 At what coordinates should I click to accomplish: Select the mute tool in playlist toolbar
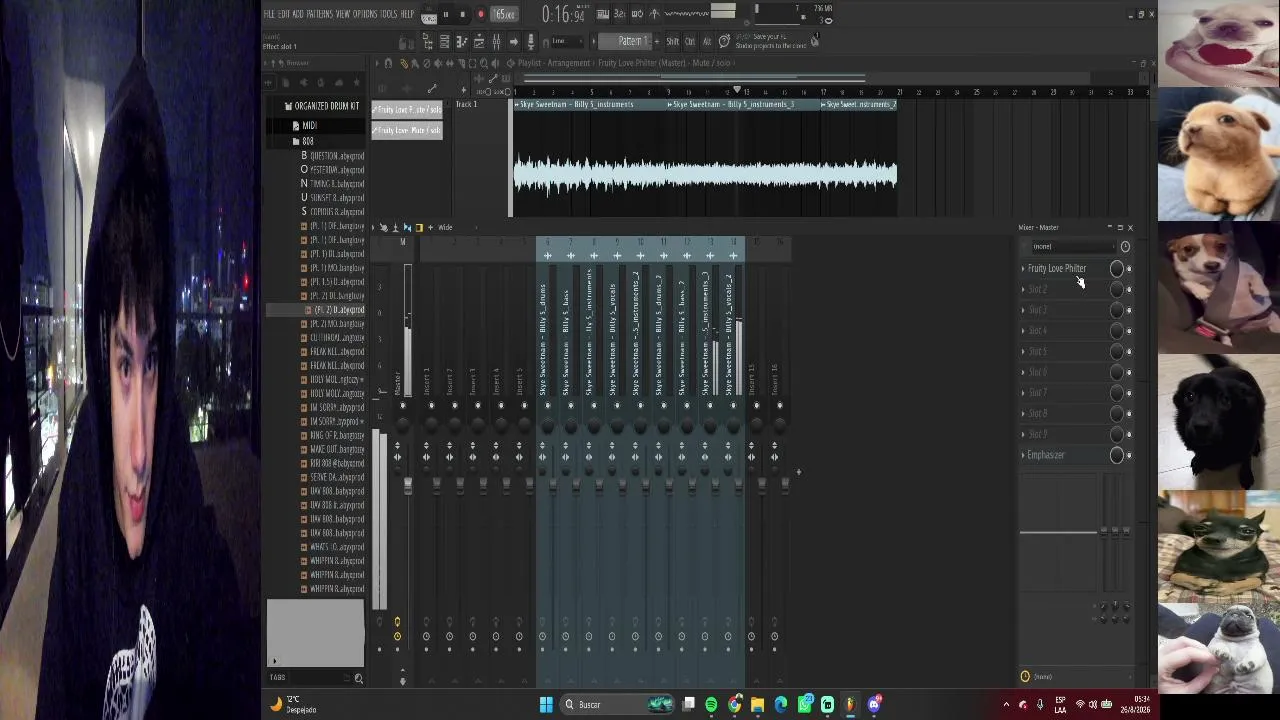(437, 63)
